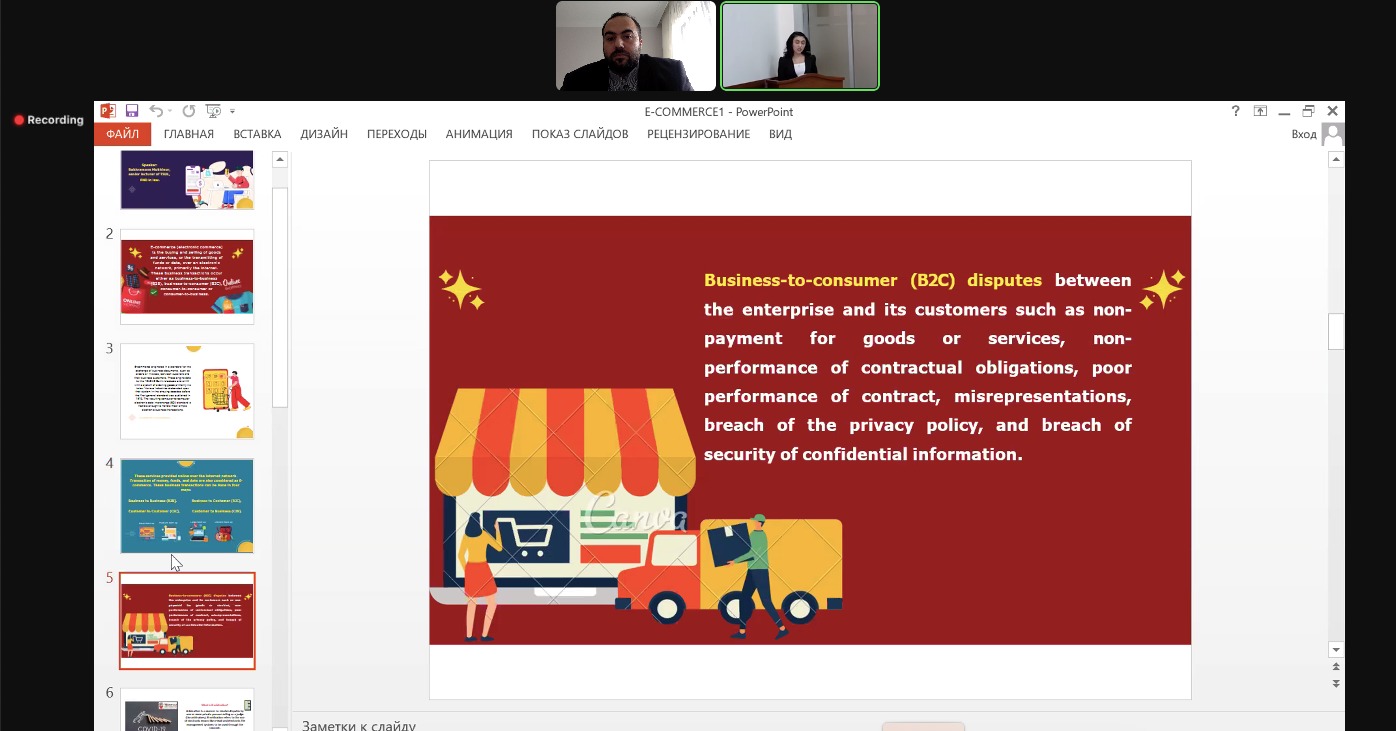The image size is (1396, 731).
Task: Open PowerPoint Help question mark icon
Action: point(1236,111)
